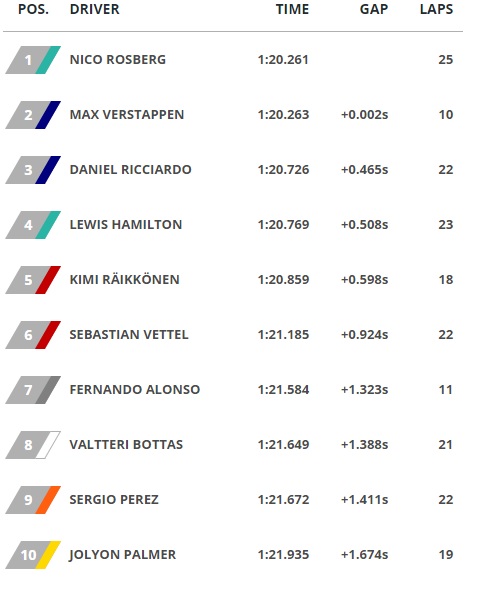Click Max Verstappen's position 2 badge

(33, 115)
